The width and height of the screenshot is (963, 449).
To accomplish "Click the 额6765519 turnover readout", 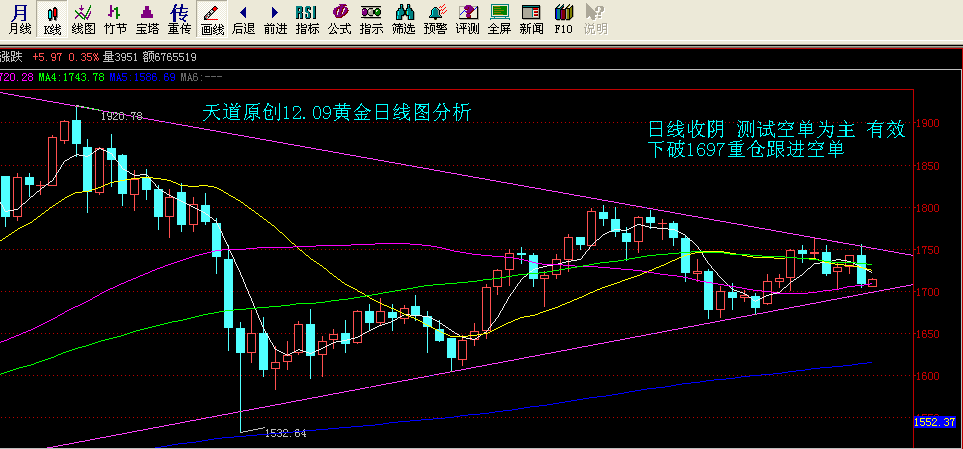I will 170,57.
